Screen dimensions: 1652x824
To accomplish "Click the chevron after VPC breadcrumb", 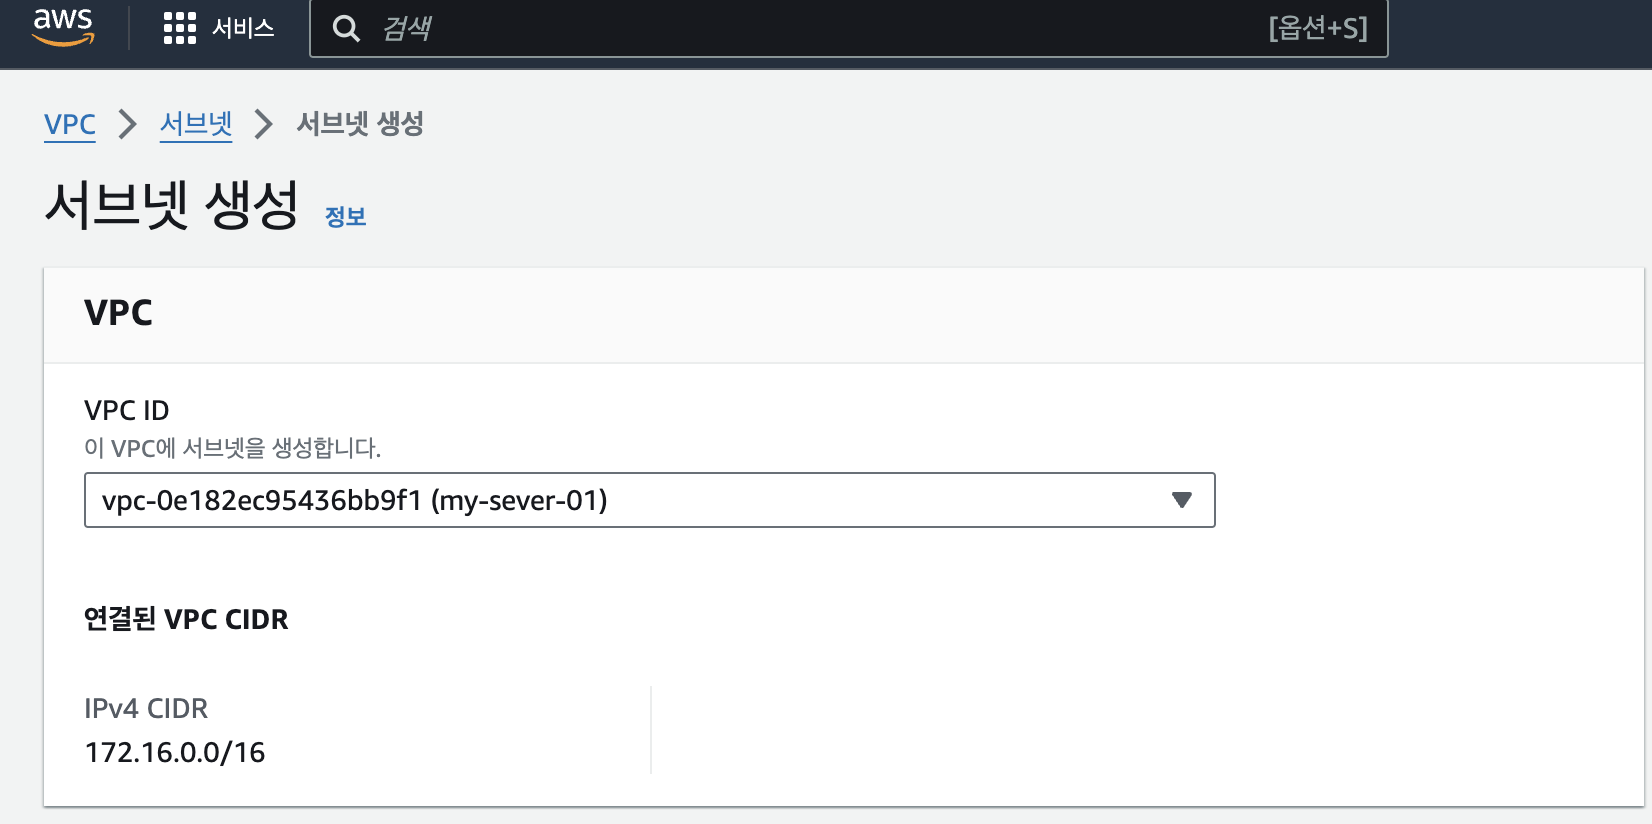I will point(127,124).
